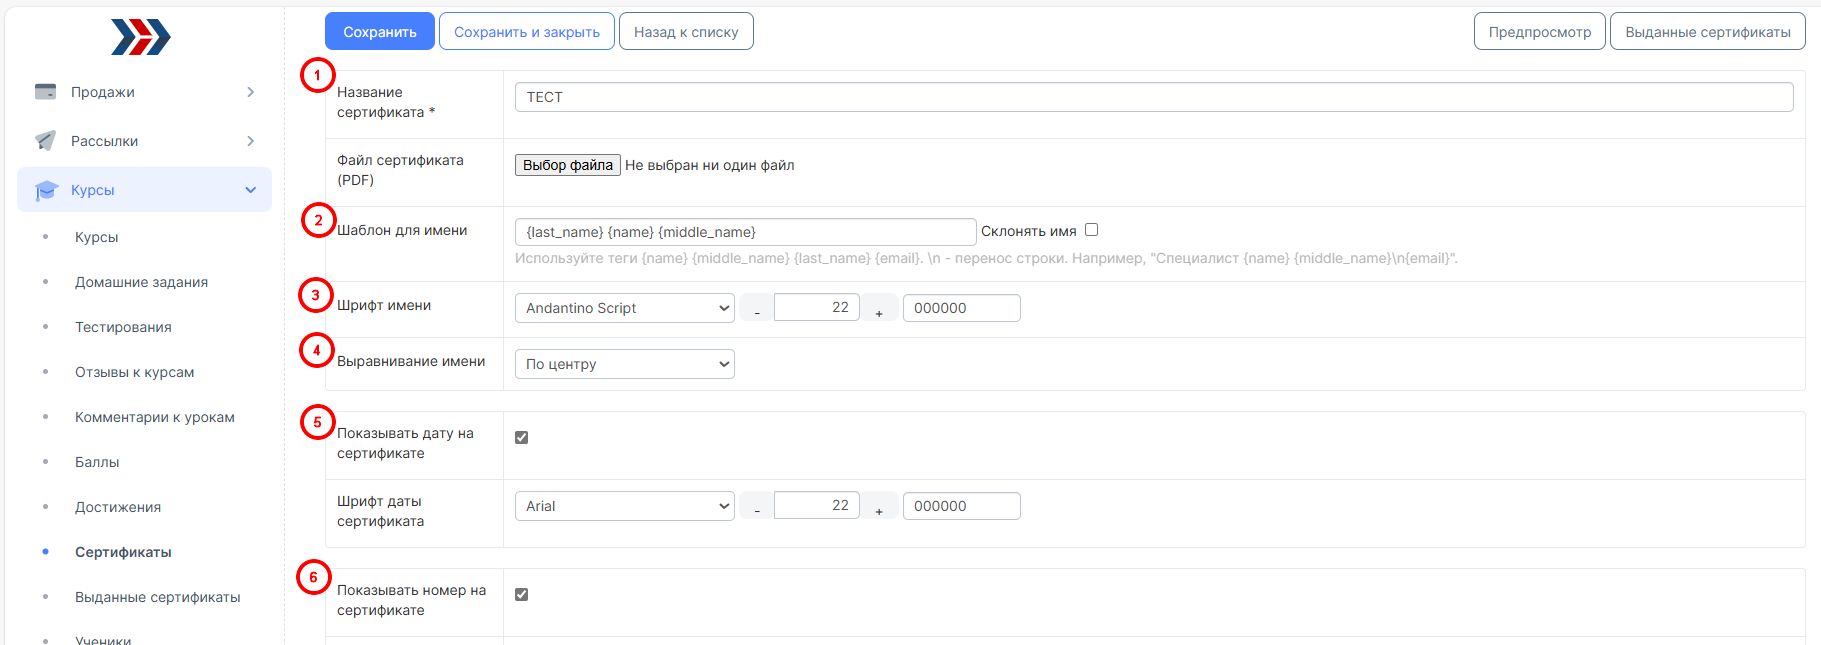
Task: Click the Сохранить button
Action: point(380,31)
